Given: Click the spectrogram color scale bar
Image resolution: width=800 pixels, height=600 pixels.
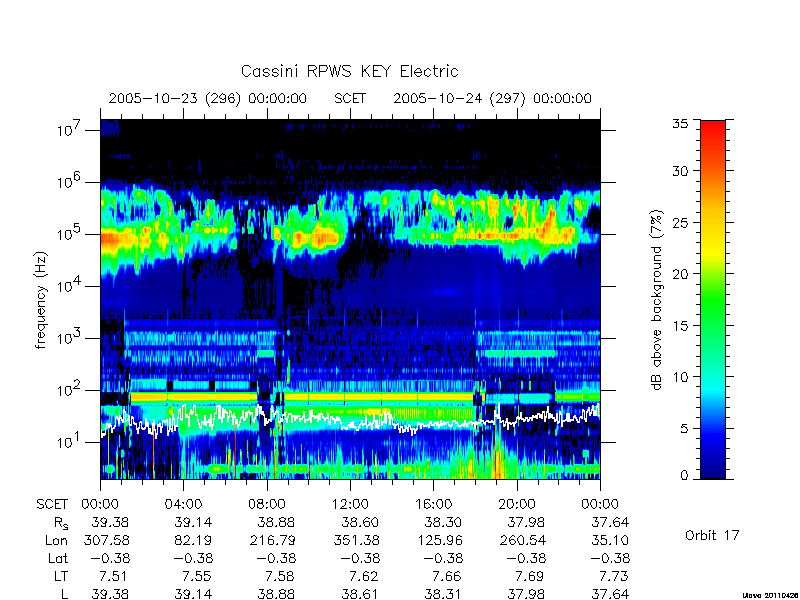Looking at the screenshot, I should point(713,299).
